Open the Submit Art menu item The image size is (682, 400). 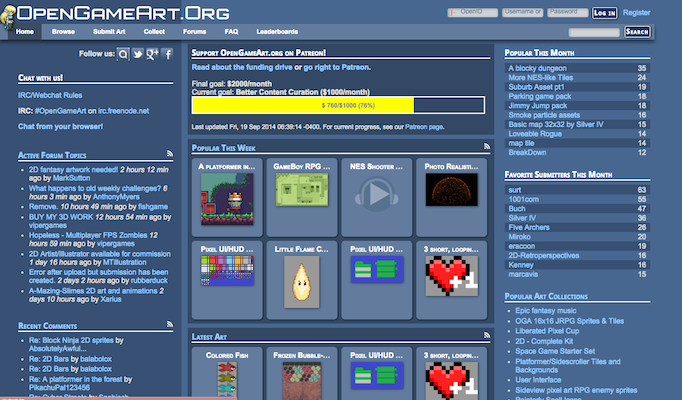pos(109,32)
